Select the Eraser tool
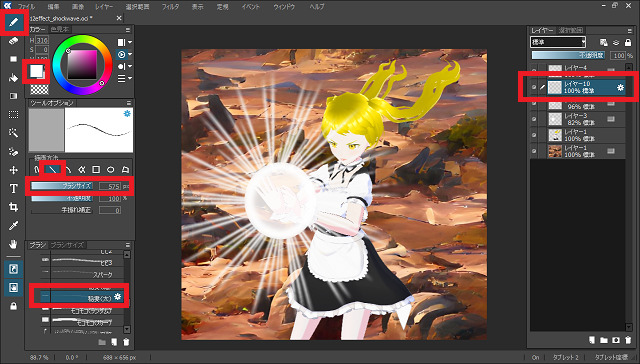 click(x=13, y=40)
